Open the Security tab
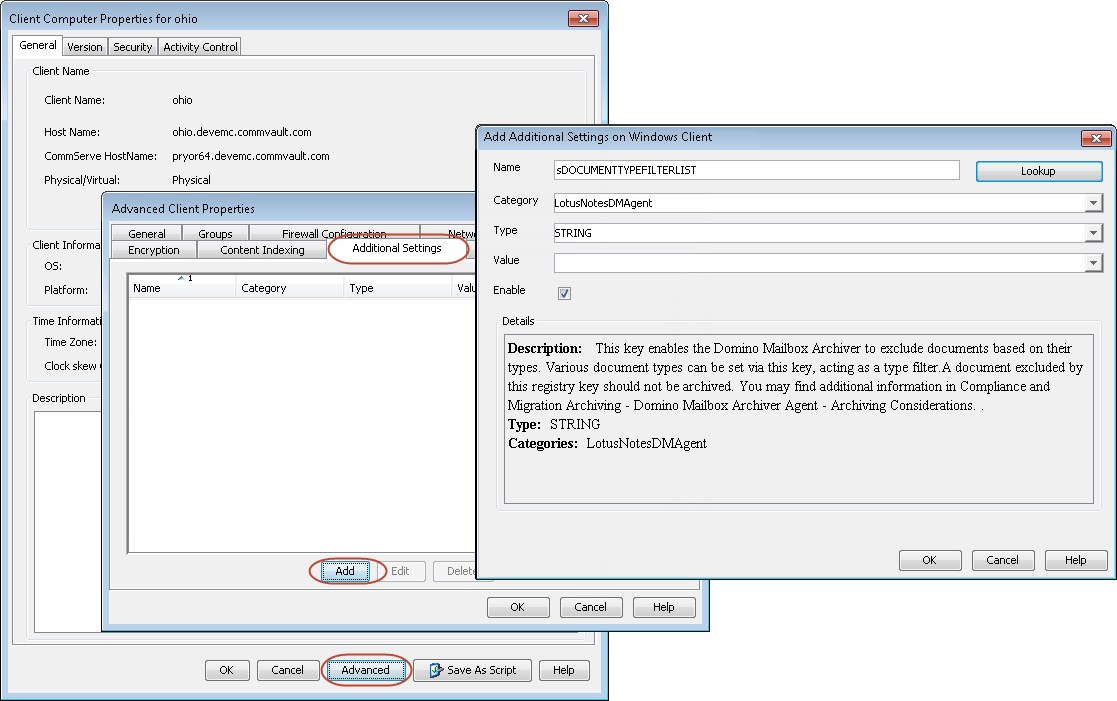Viewport: 1117px width, 701px height. (132, 47)
